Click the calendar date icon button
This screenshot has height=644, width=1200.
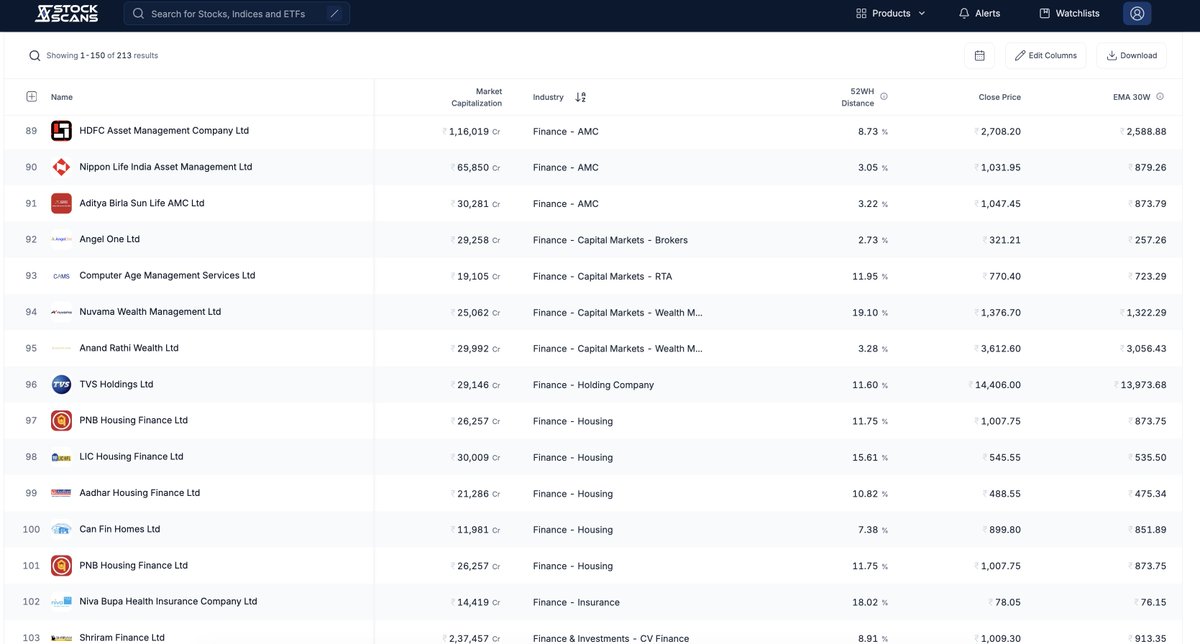pos(979,56)
